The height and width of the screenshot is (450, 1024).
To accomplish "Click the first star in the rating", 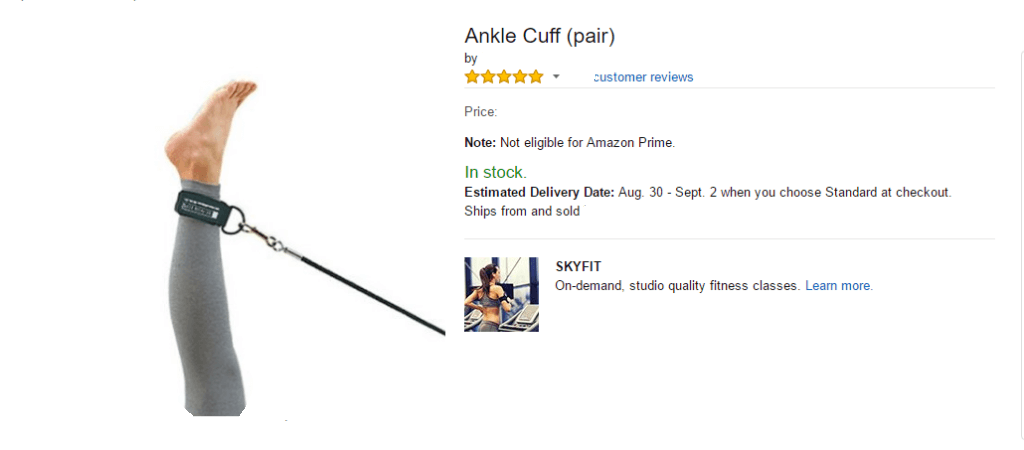I will [473, 77].
